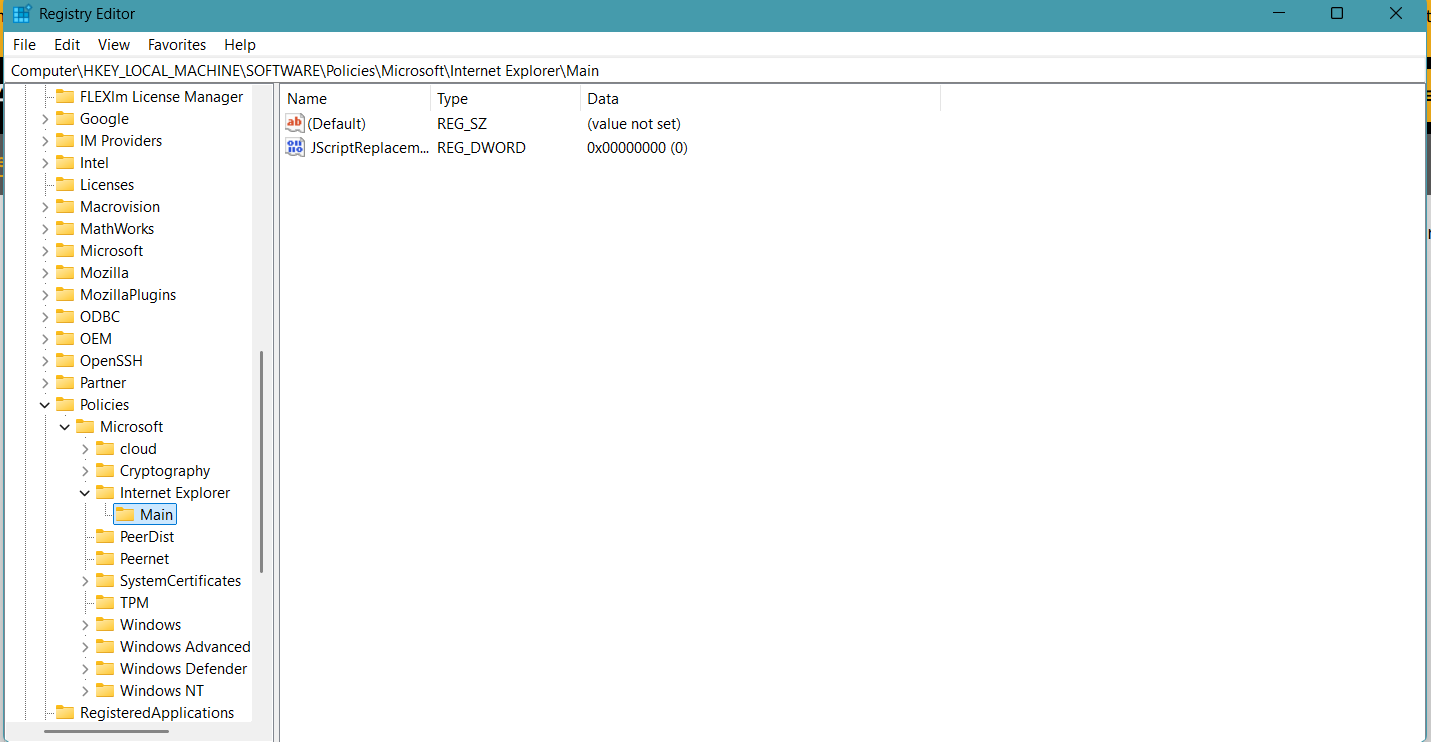Maximize the Registry Editor window
This screenshot has height=742, width=1431.
[x=1337, y=14]
